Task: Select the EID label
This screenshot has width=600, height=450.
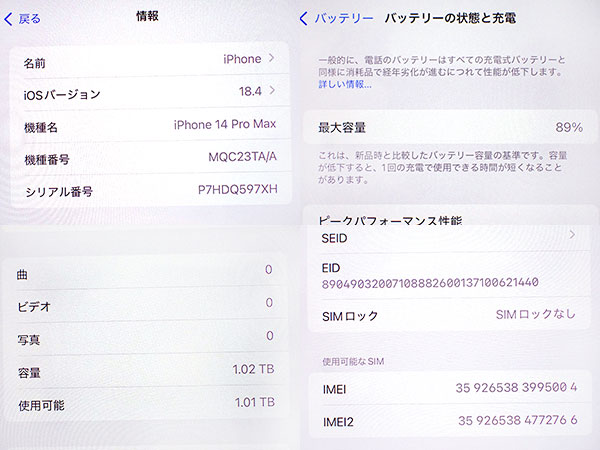Action: (331, 268)
